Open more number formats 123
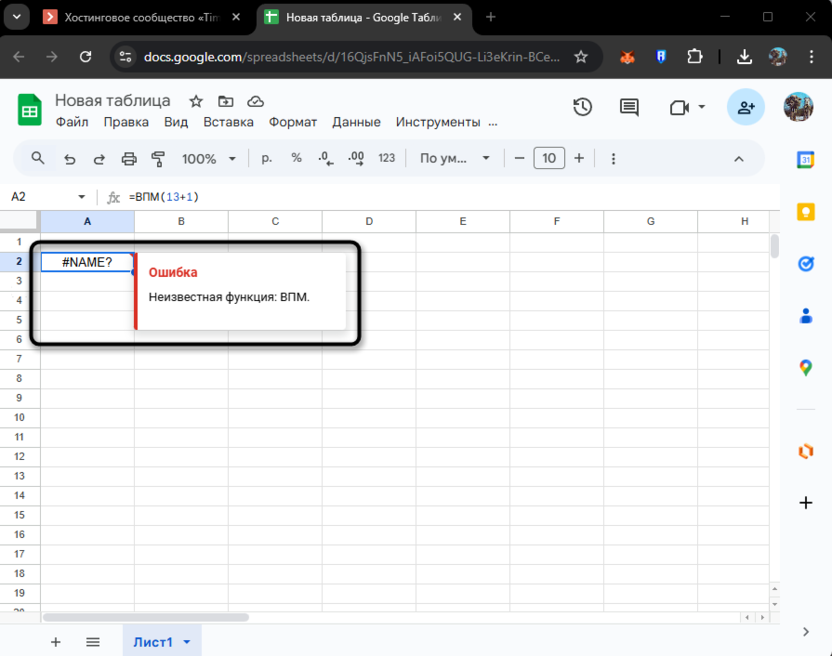Image resolution: width=832 pixels, height=656 pixels. pyautogui.click(x=386, y=158)
